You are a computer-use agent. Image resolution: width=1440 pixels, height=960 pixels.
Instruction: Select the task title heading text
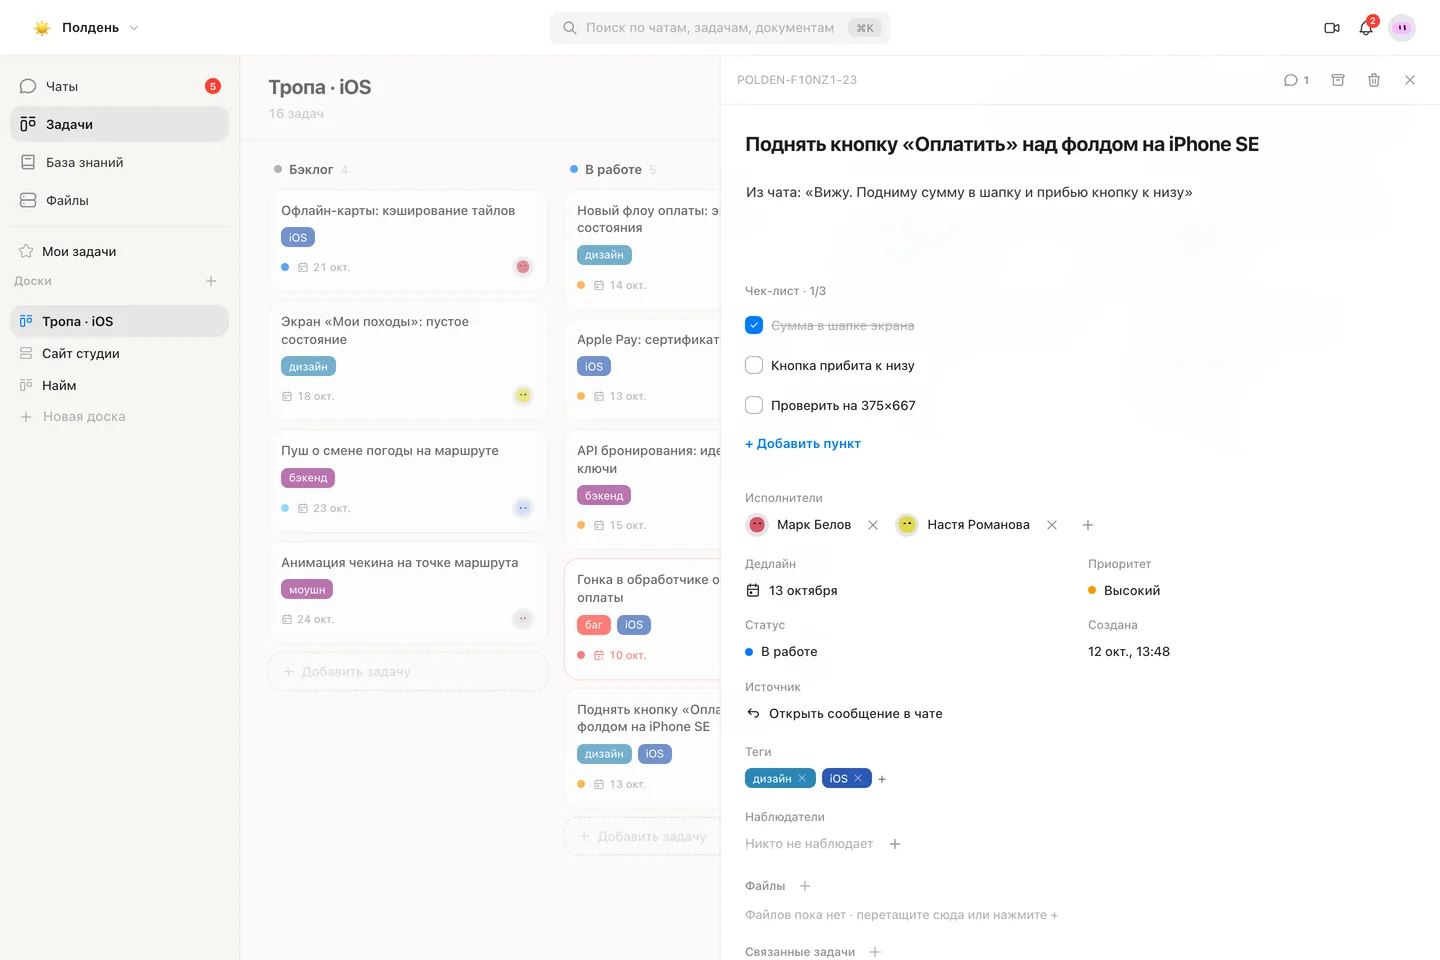(1002, 145)
